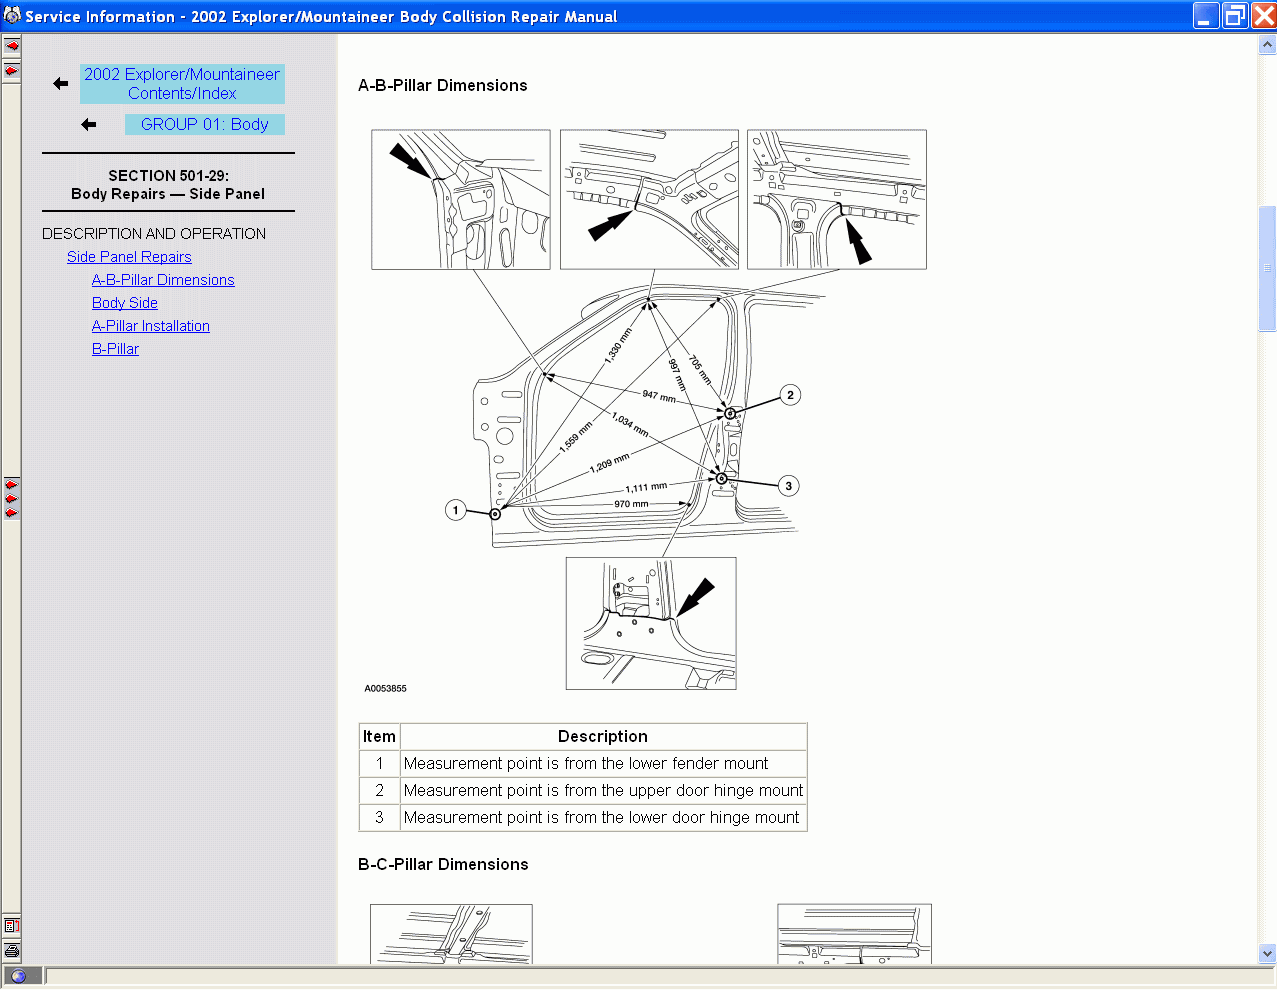Click the upper B-pillar detail inset
The height and width of the screenshot is (990, 1277).
pos(837,200)
